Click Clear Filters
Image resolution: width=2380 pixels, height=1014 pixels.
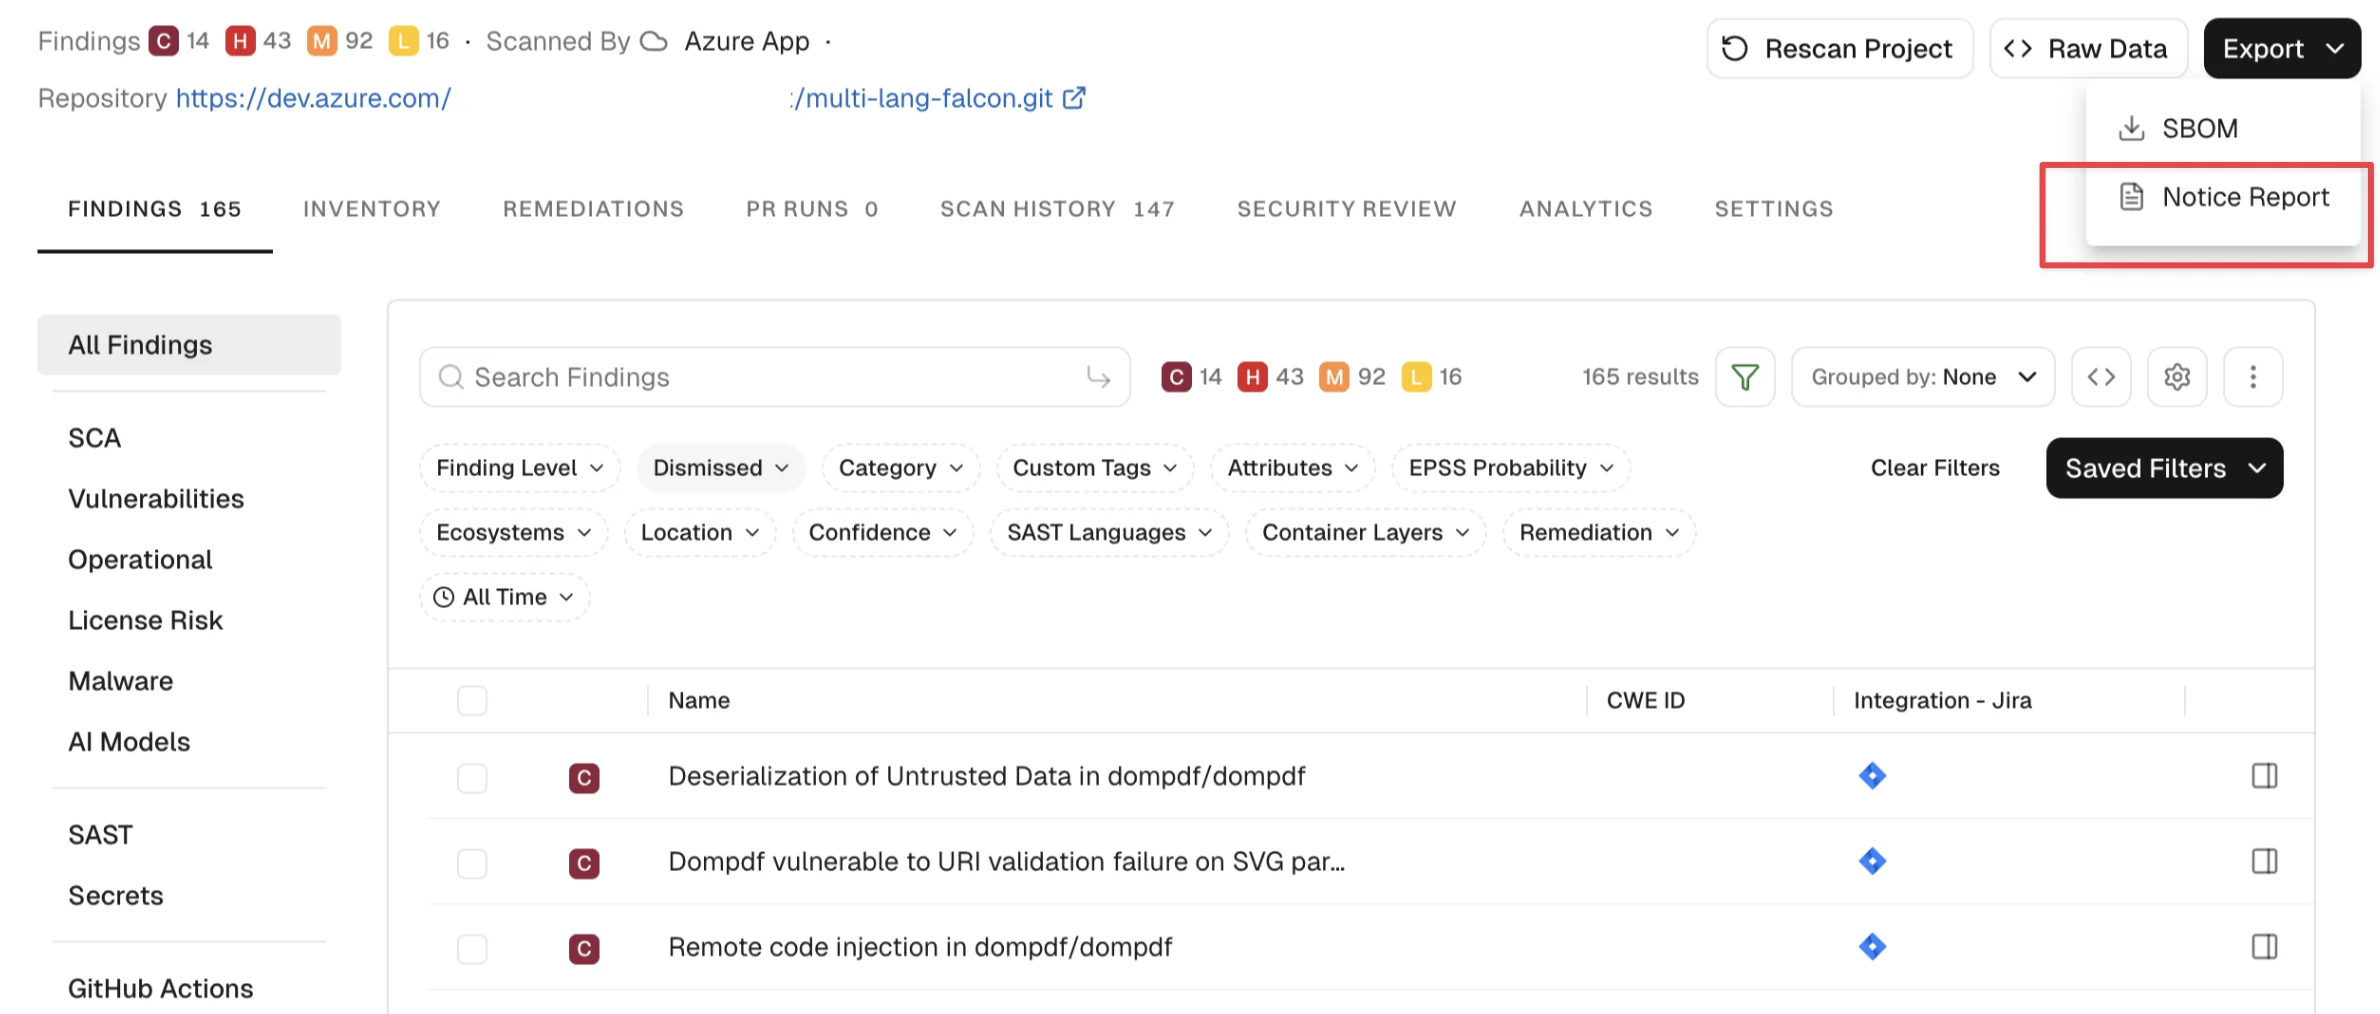pyautogui.click(x=1935, y=468)
